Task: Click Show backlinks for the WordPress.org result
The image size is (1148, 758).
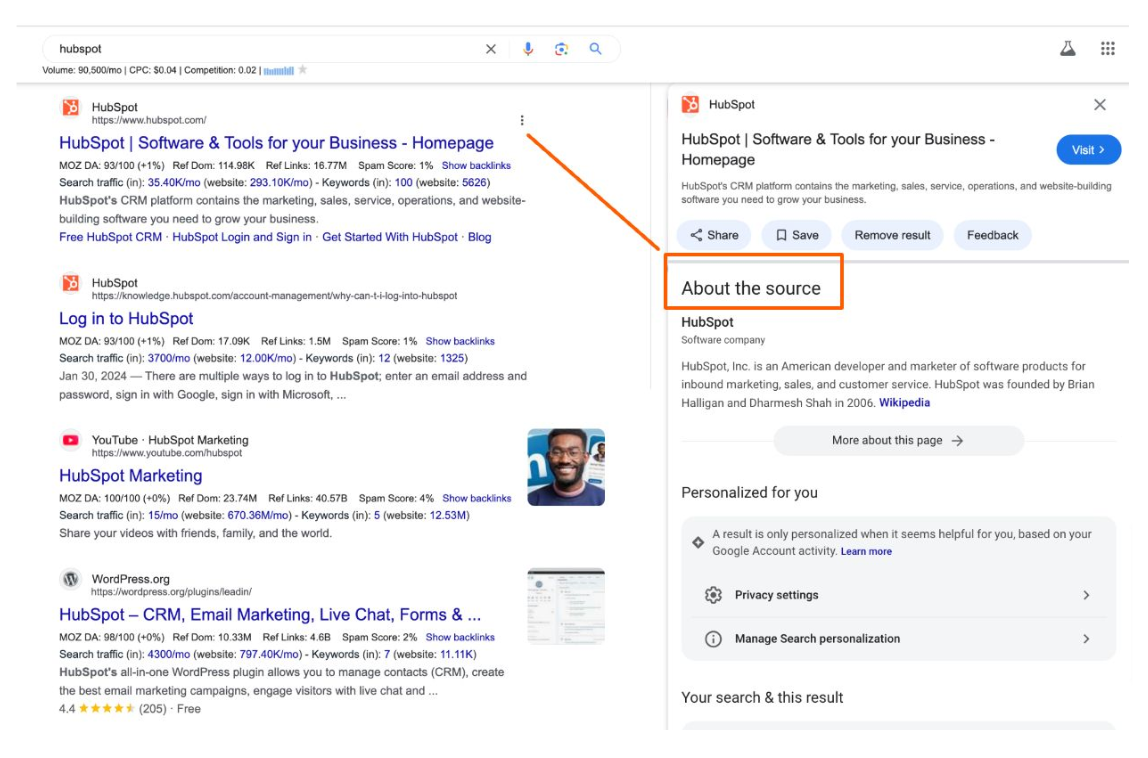Action: [460, 637]
